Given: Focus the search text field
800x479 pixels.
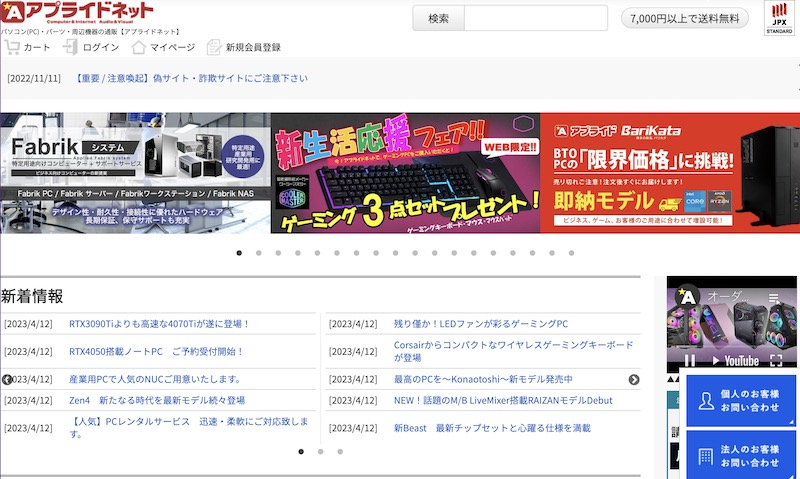Looking at the screenshot, I should 536,18.
